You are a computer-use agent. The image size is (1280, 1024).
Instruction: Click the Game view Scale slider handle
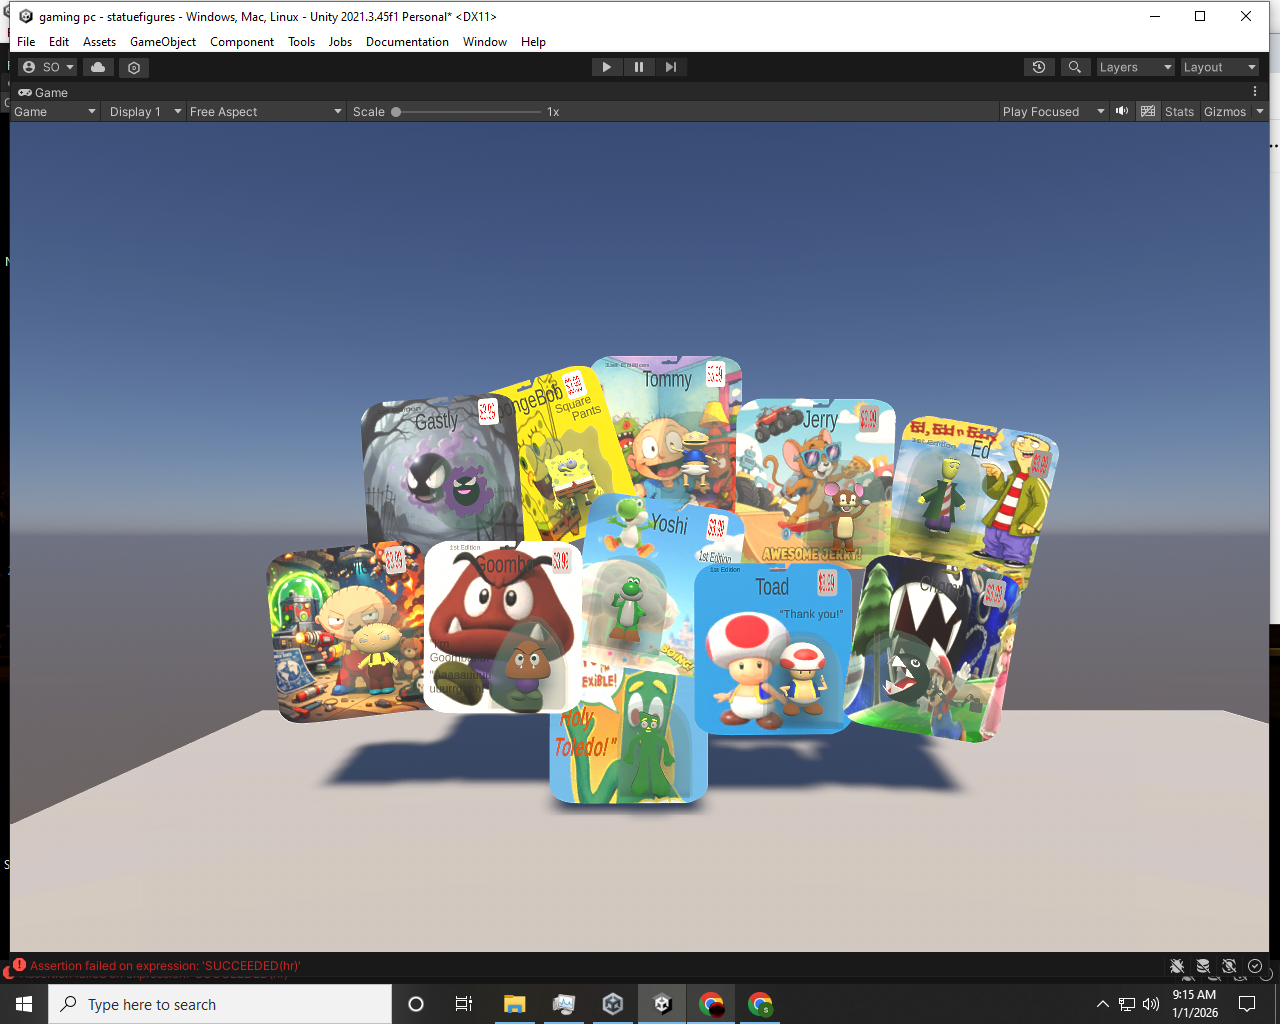coord(396,112)
